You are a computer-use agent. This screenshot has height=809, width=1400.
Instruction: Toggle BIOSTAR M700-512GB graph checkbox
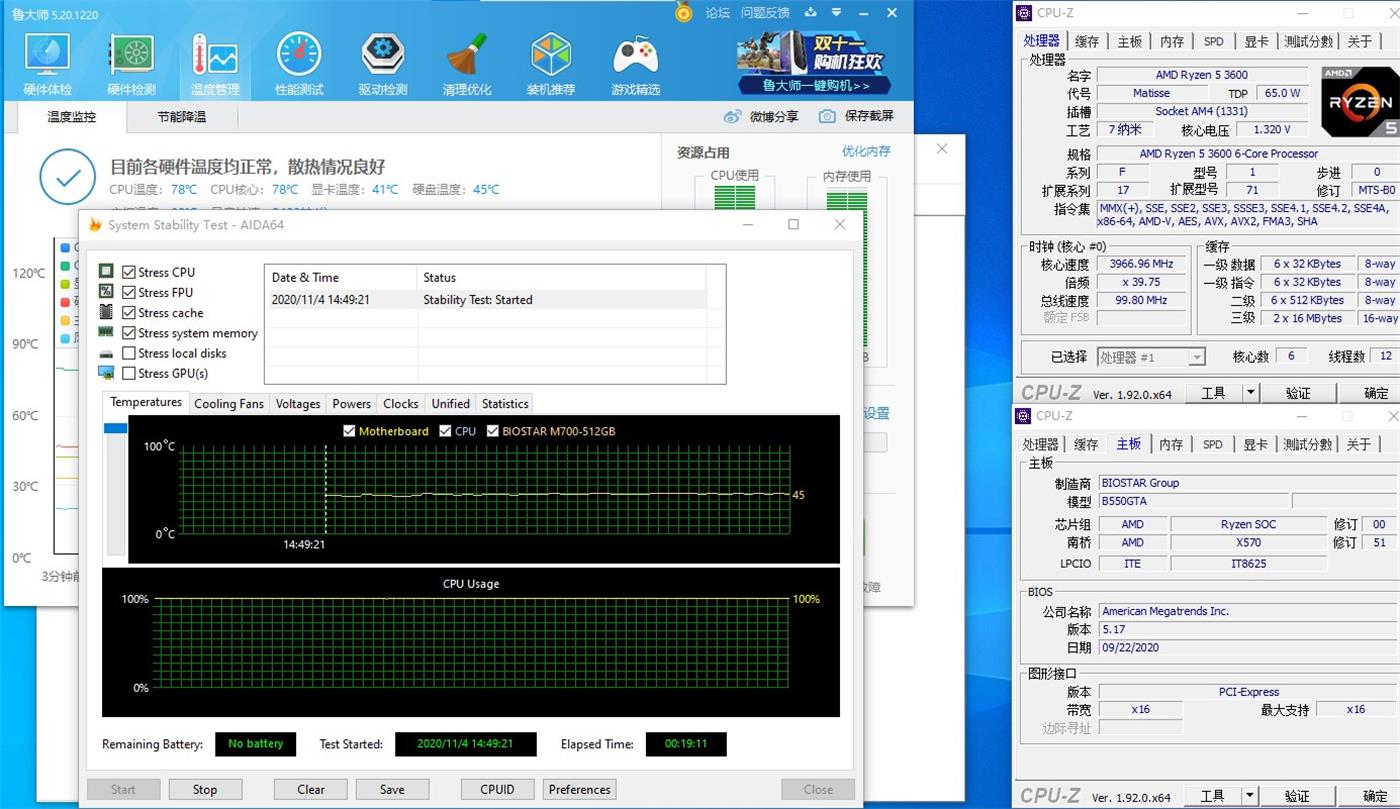[x=493, y=431]
